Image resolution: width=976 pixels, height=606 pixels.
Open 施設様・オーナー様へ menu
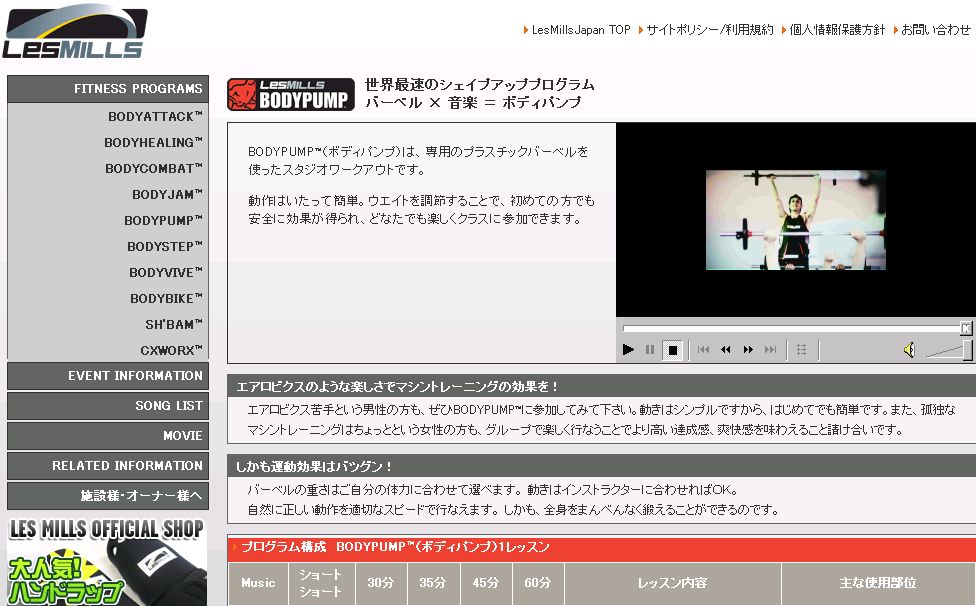pyautogui.click(x=108, y=495)
